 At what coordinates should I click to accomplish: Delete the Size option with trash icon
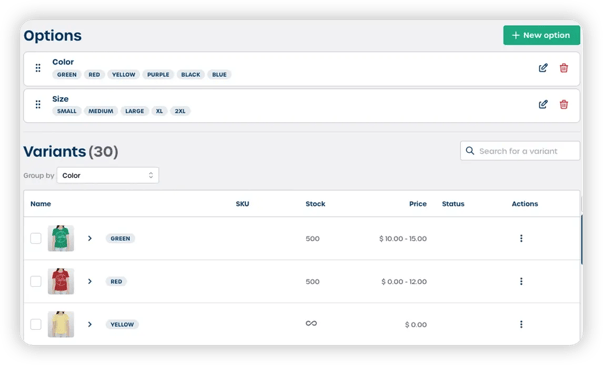pos(564,104)
